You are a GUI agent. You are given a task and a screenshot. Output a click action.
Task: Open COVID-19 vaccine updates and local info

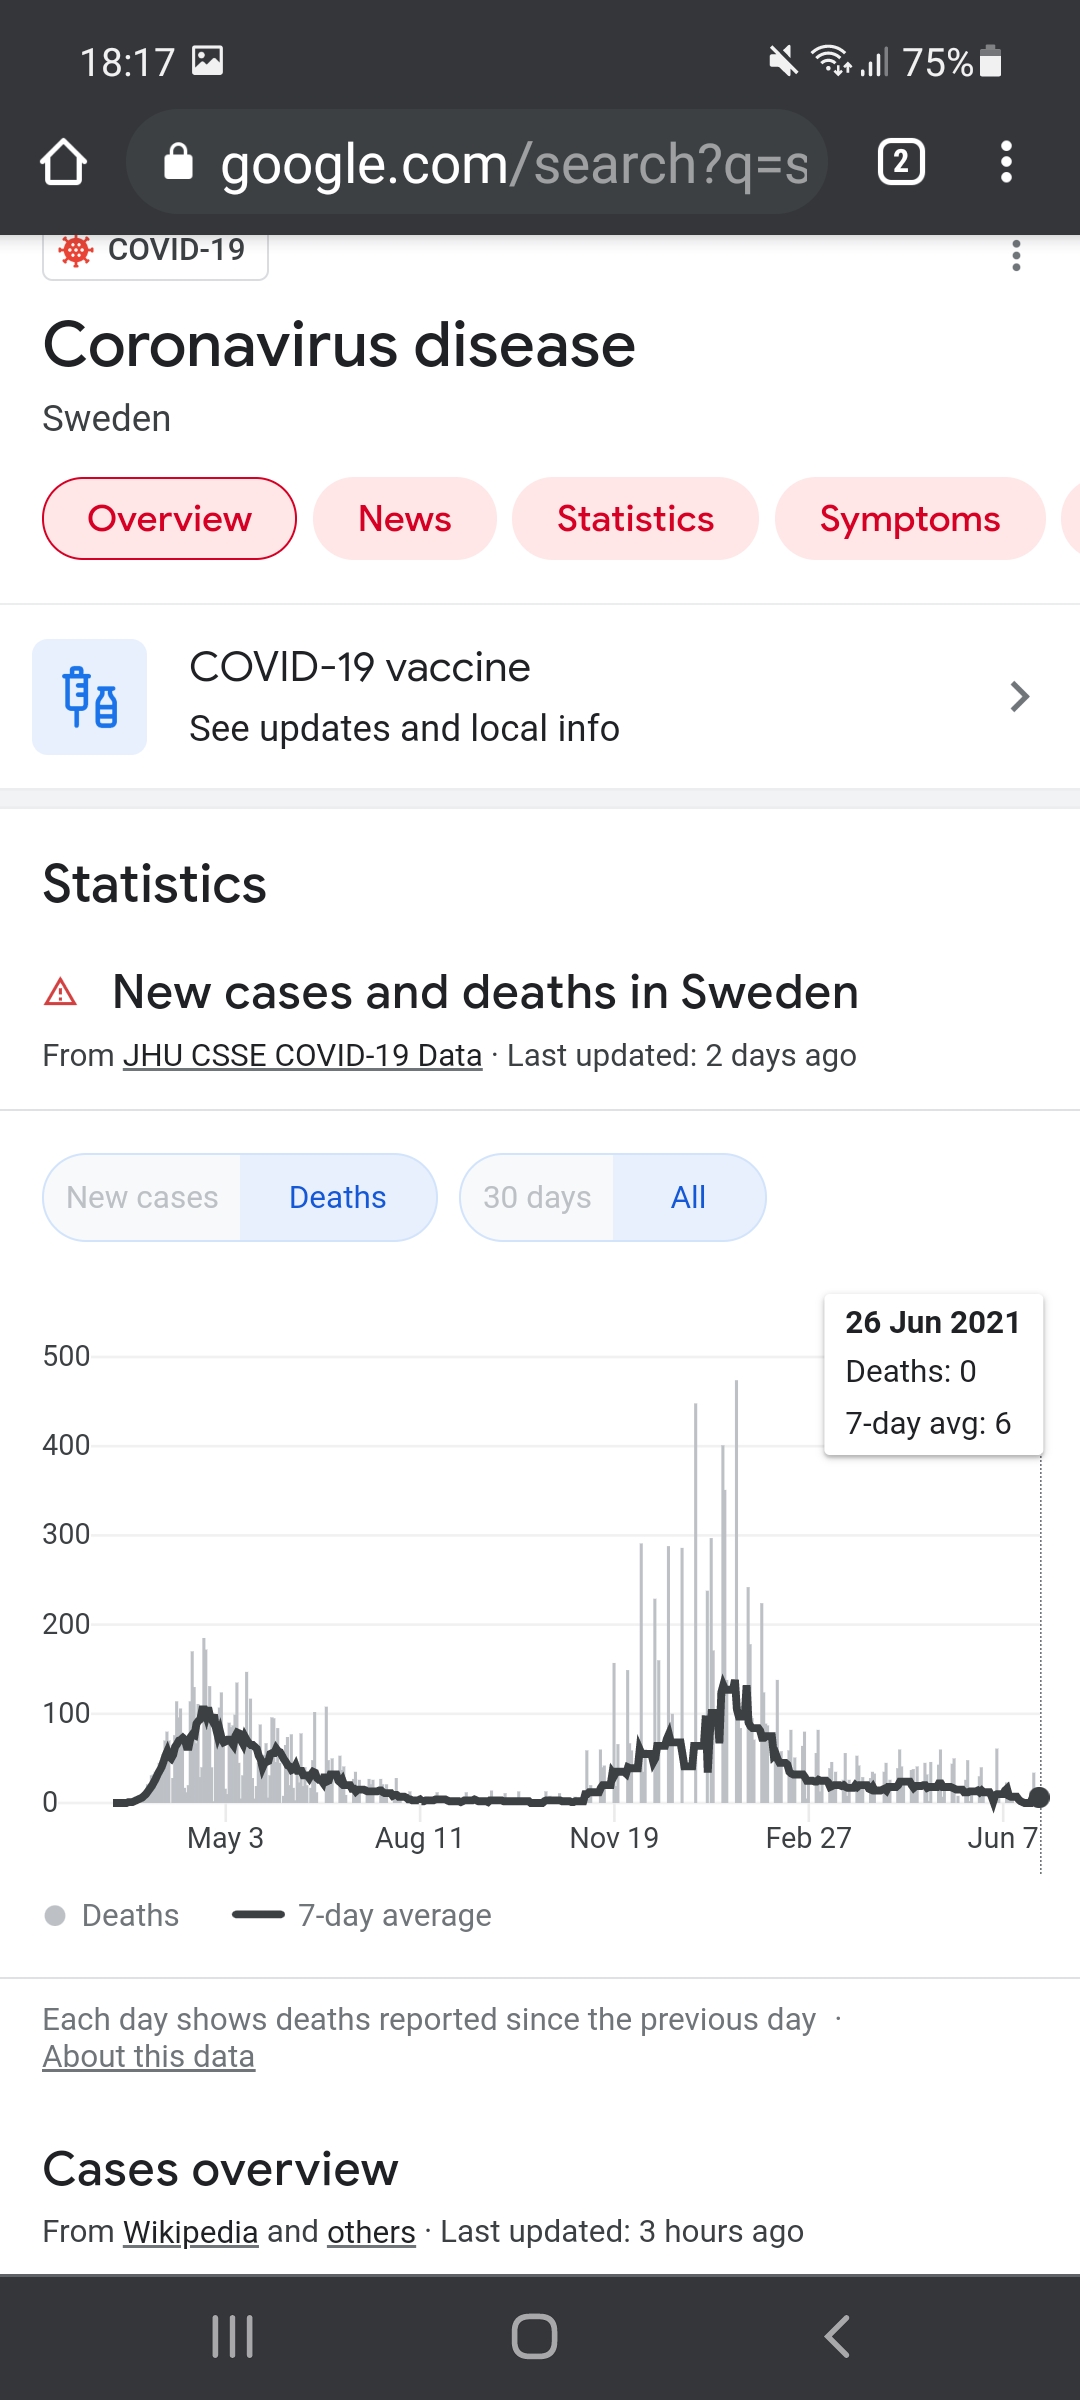pyautogui.click(x=540, y=697)
